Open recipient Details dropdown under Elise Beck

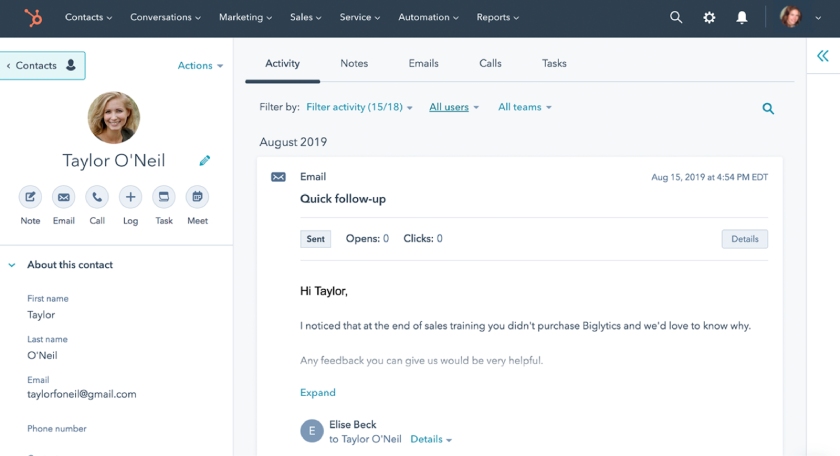(431, 439)
